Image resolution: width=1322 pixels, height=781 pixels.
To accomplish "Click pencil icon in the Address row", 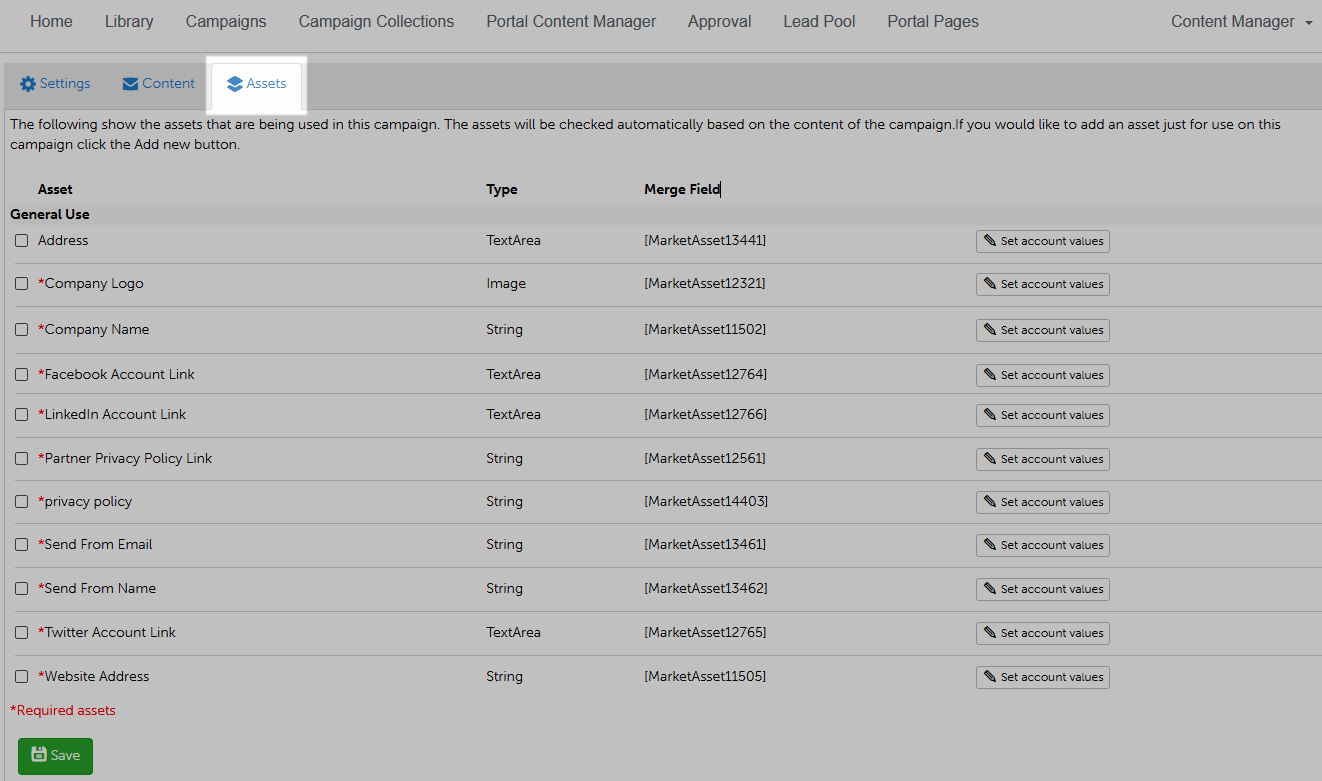I will pyautogui.click(x=990, y=241).
